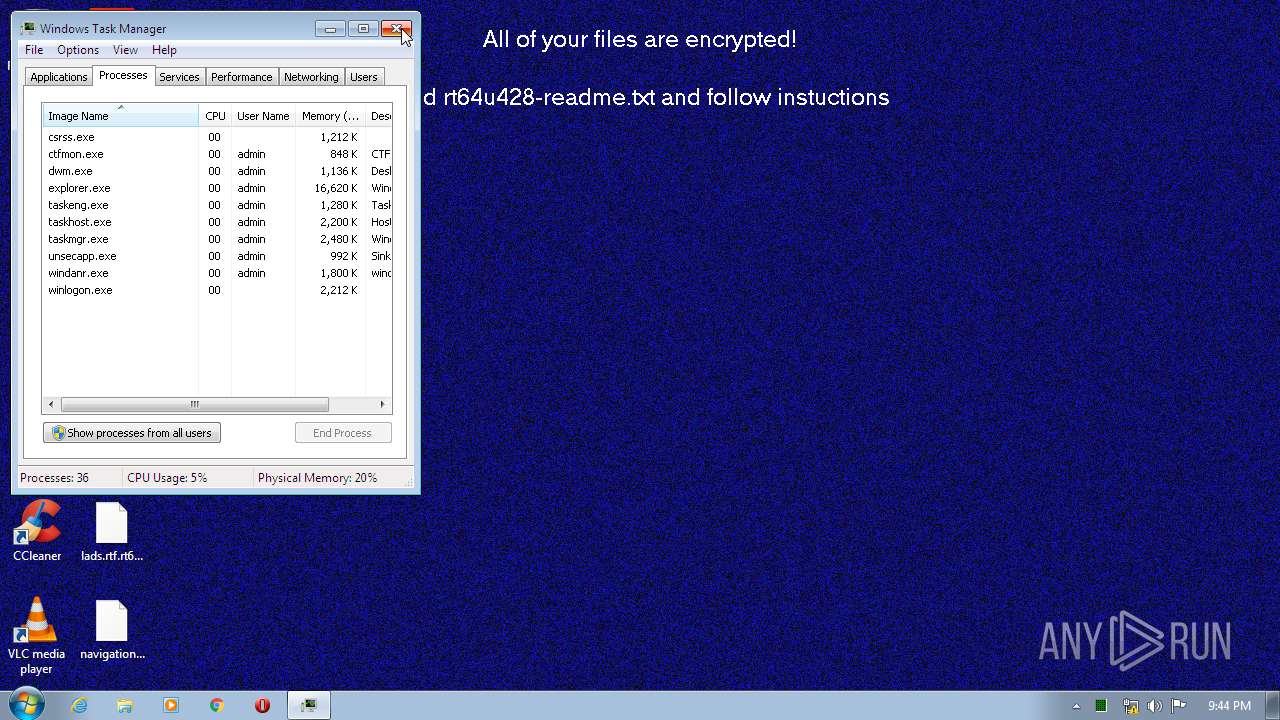Select the ctfmon.exe process row
1280x720 pixels.
tap(217, 154)
